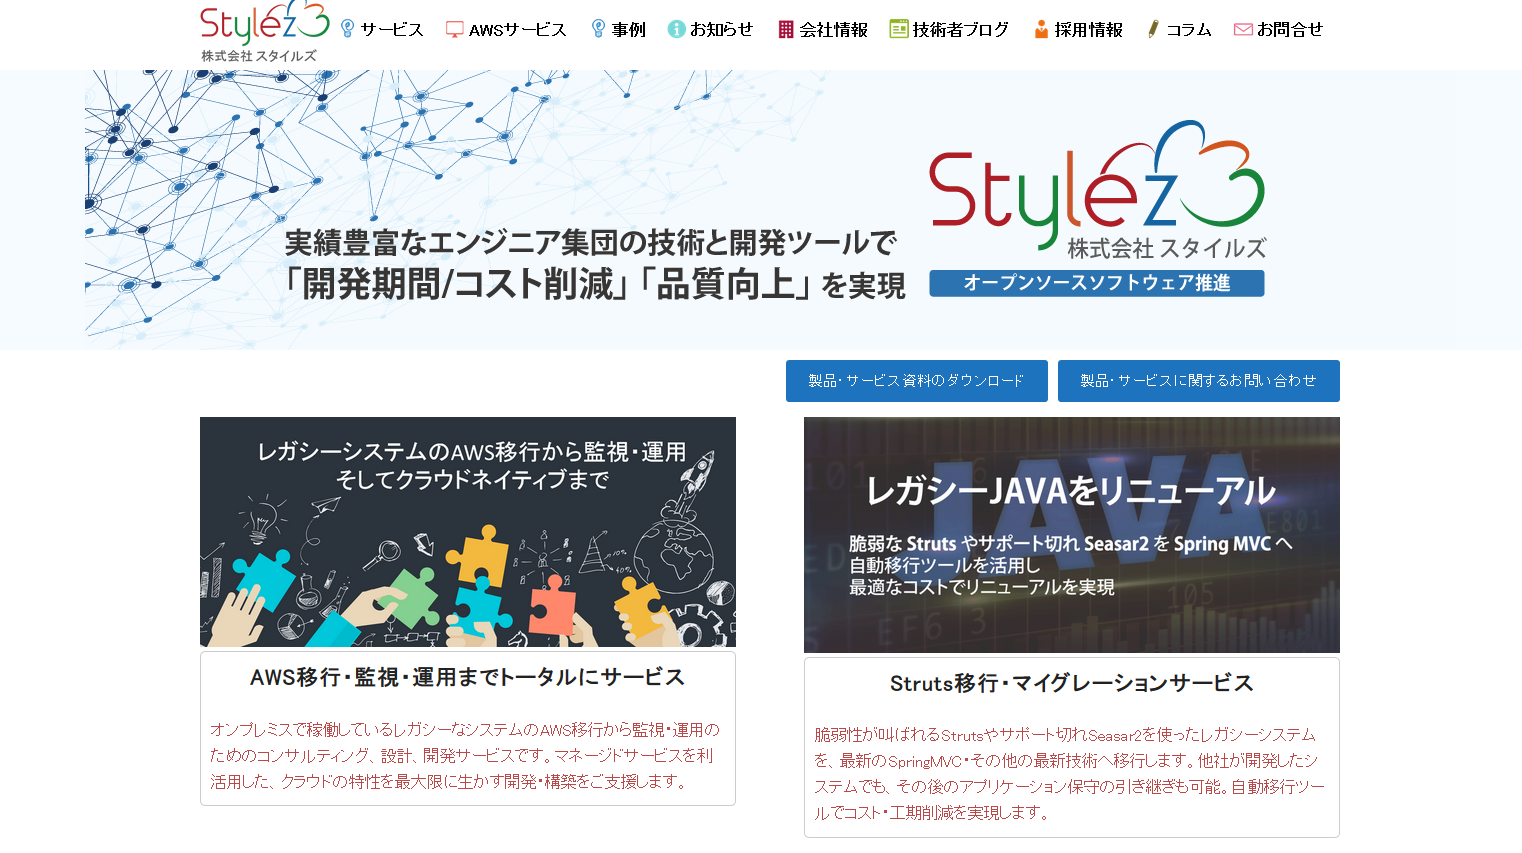1522x853 pixels.
Task: Click 製品・サービス資料のダウンロード button
Action: pos(917,381)
